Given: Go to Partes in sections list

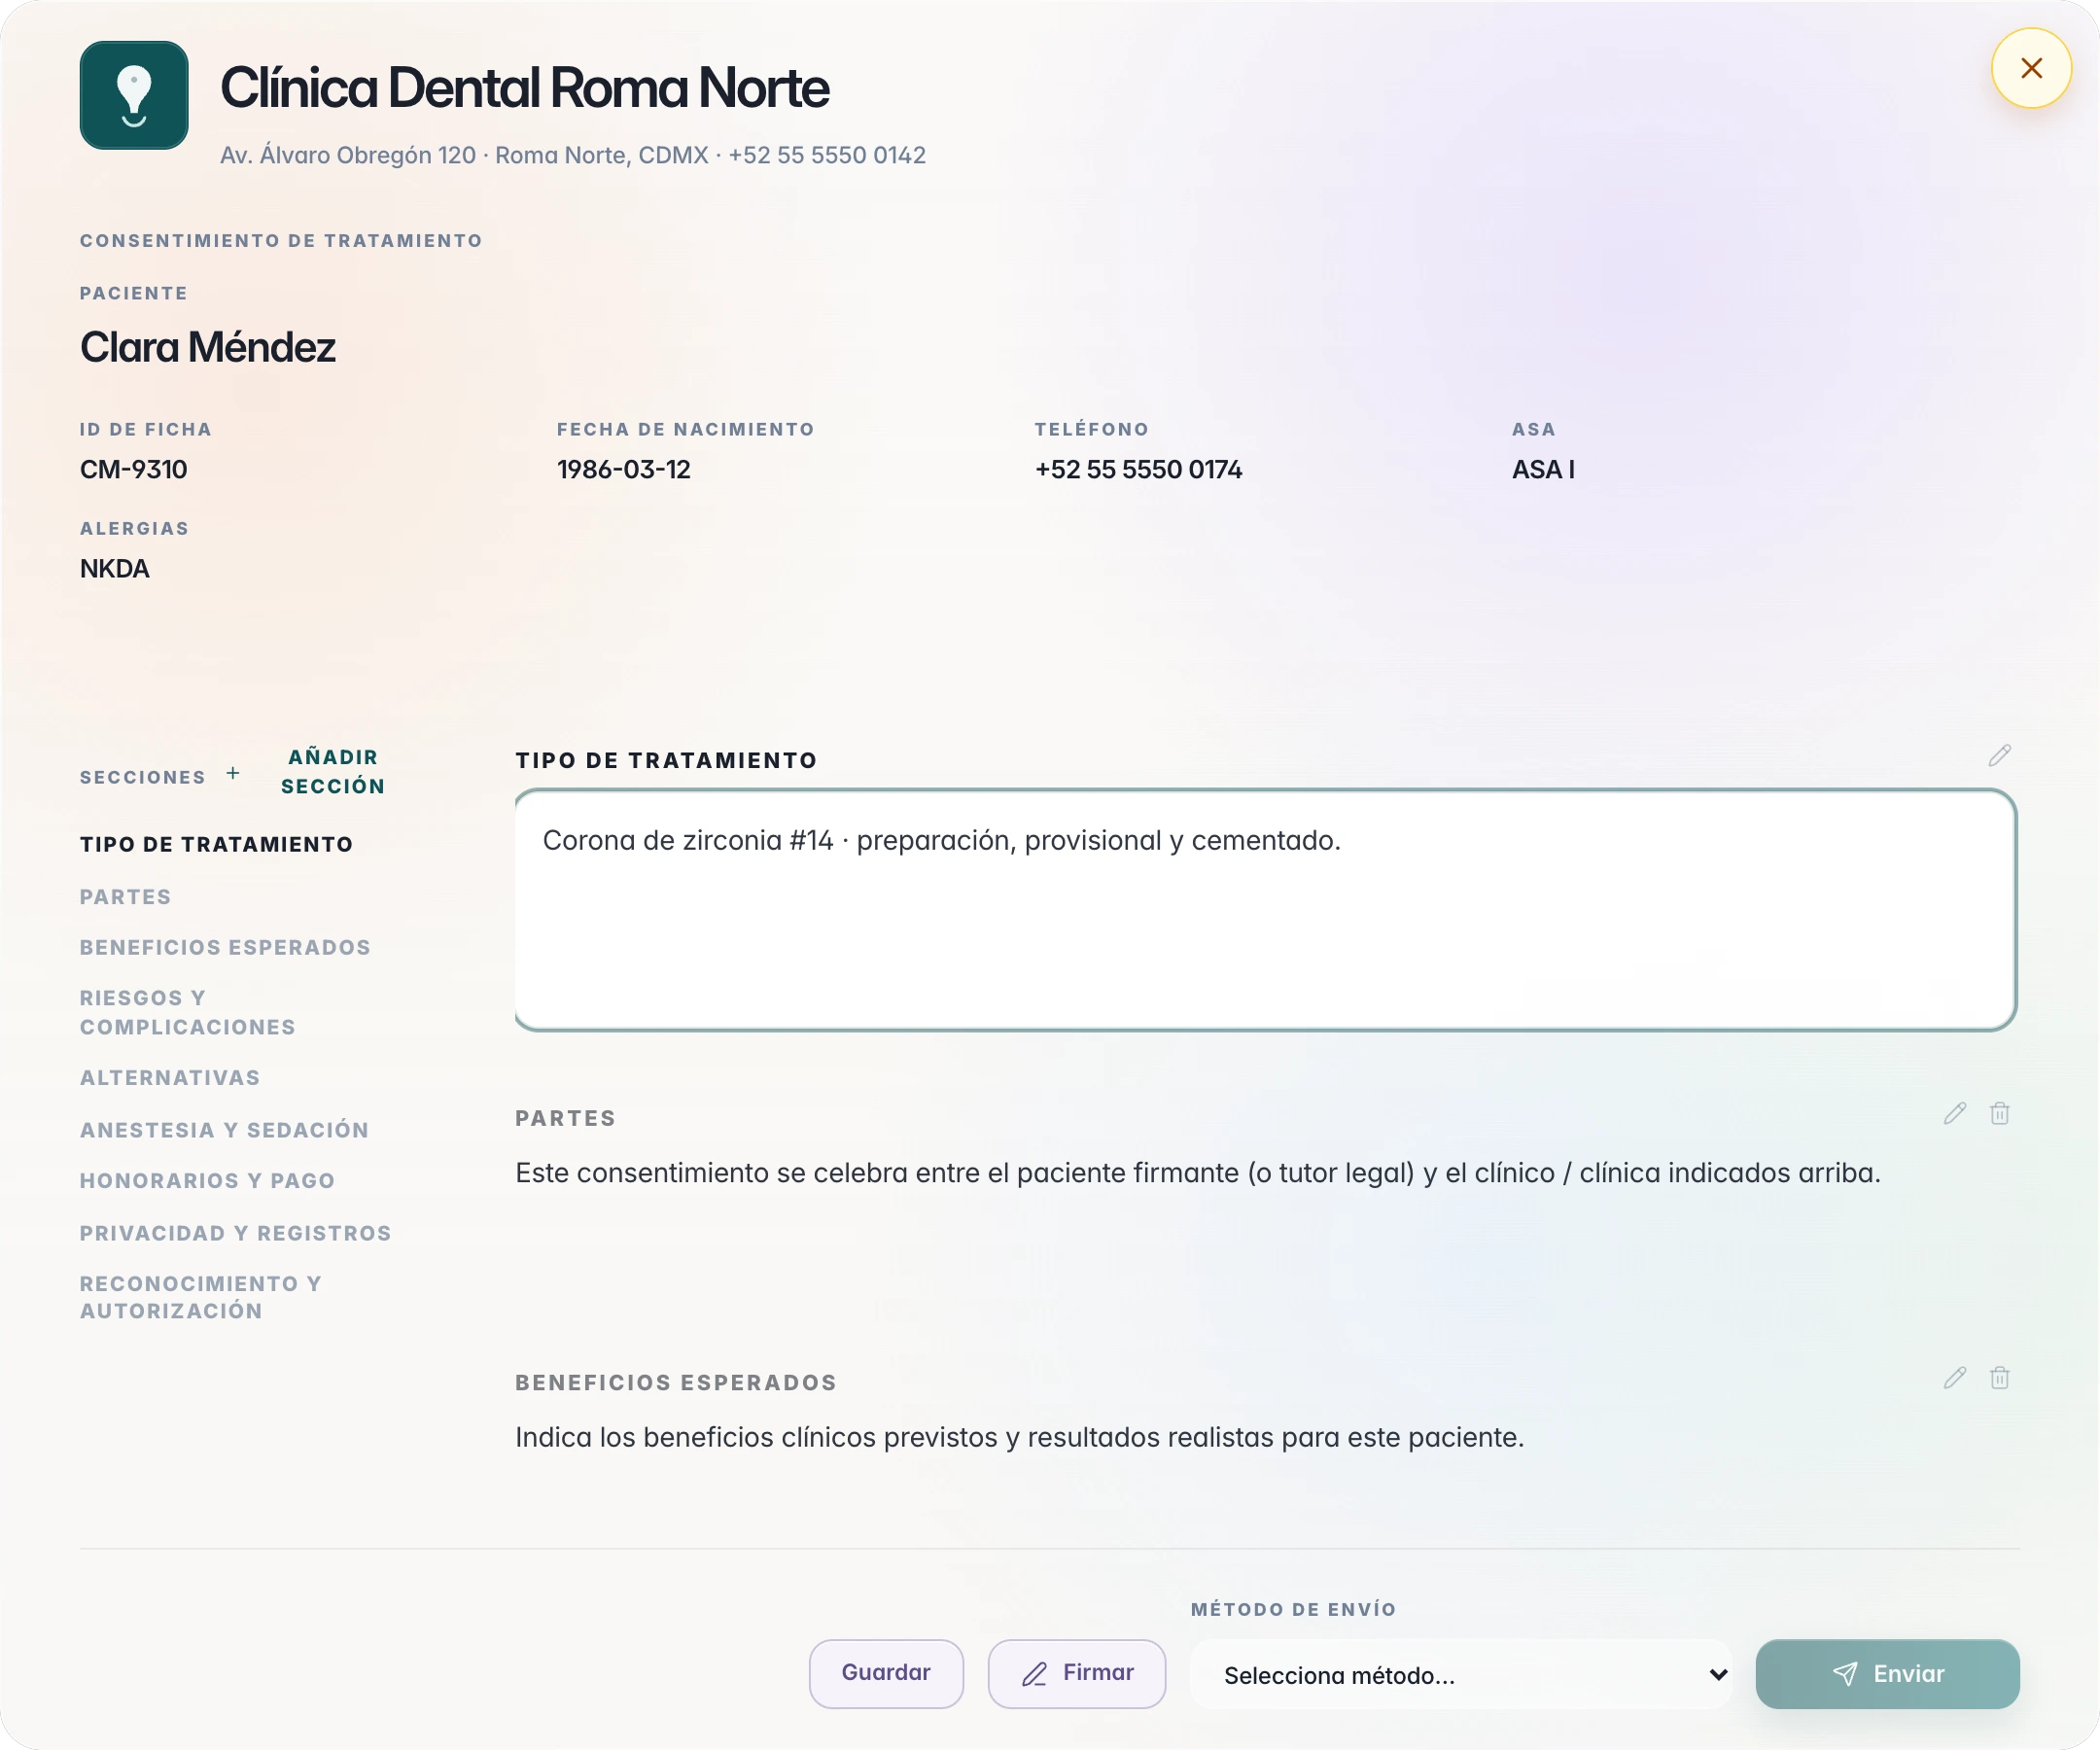Looking at the screenshot, I should coord(126,897).
